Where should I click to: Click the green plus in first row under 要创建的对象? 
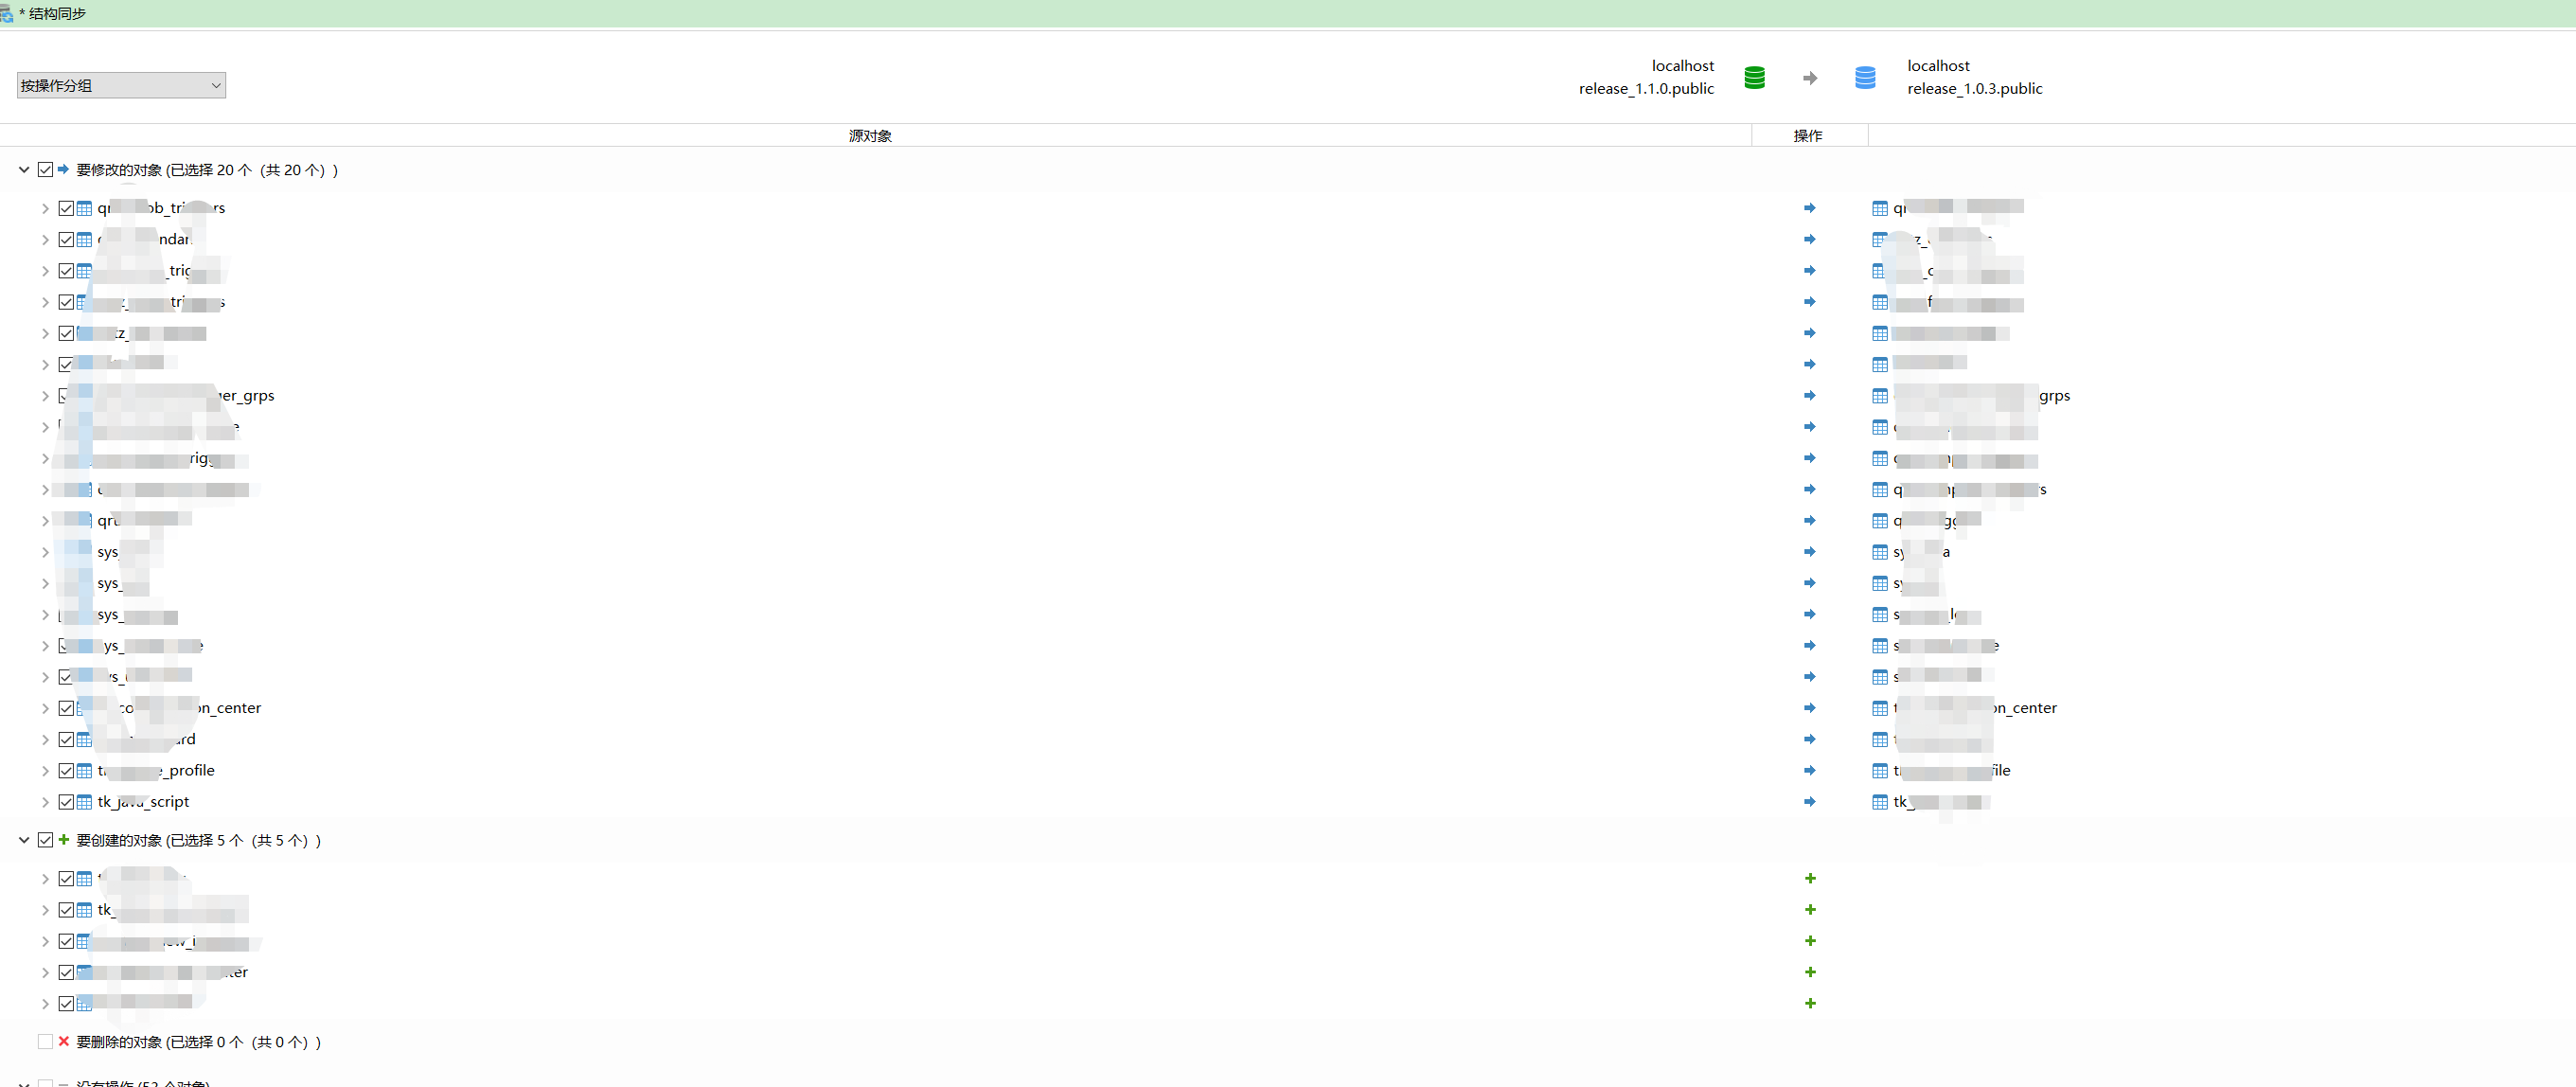coord(1810,878)
